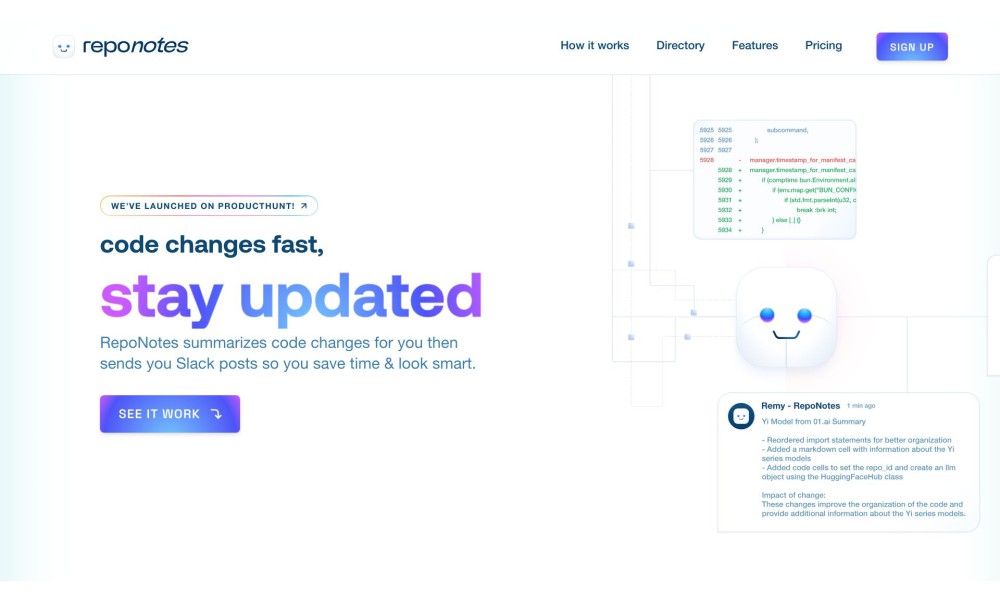Open the Features nav item
This screenshot has height=600, width=1000.
click(x=754, y=45)
